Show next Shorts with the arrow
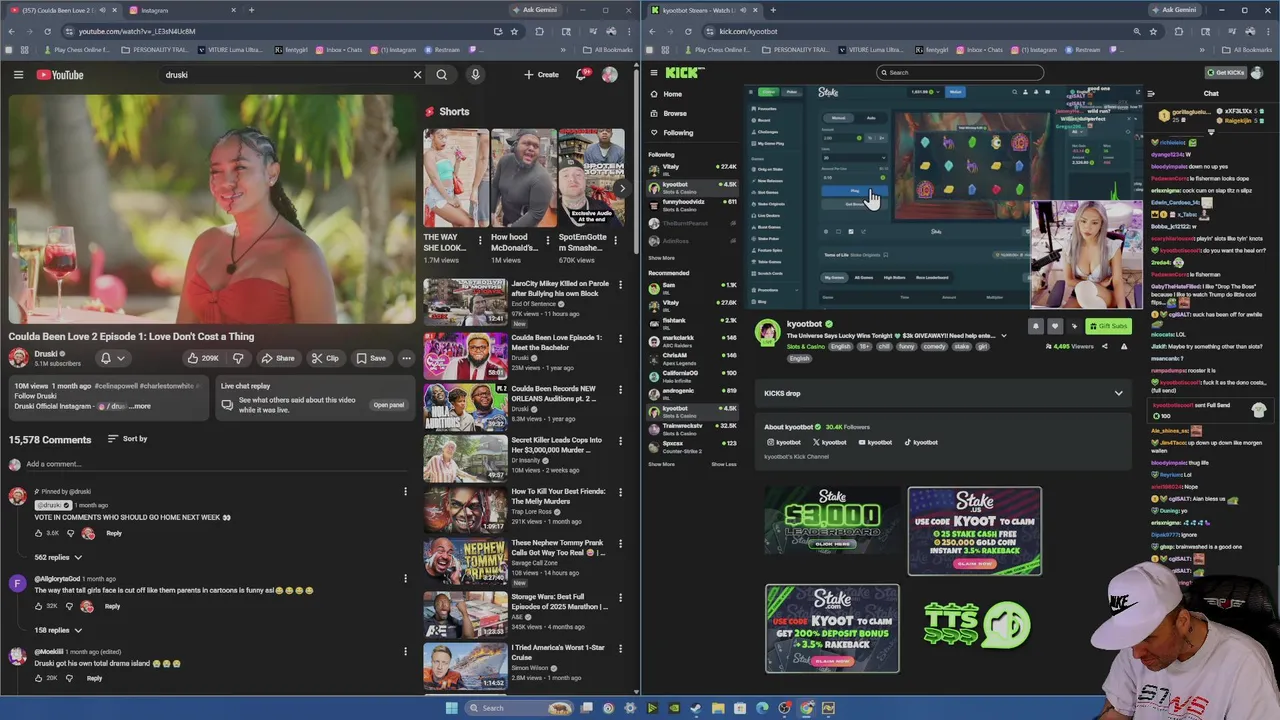 click(621, 188)
